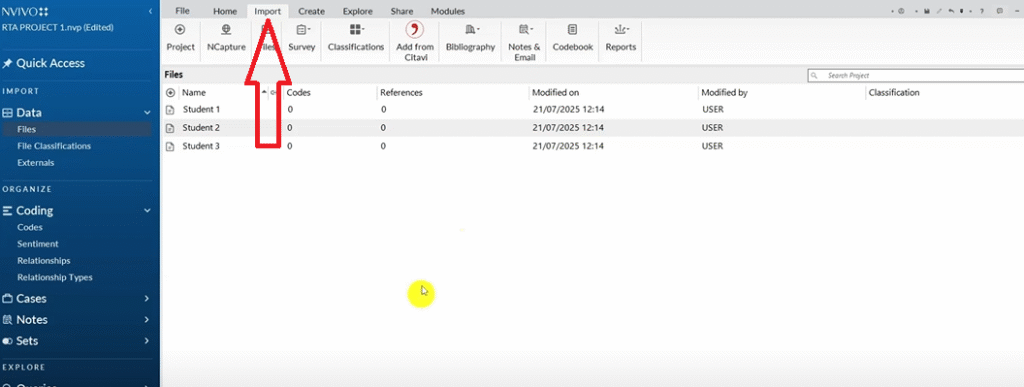Click the Project import icon
Image resolution: width=1024 pixels, height=387 pixels.
180,29
